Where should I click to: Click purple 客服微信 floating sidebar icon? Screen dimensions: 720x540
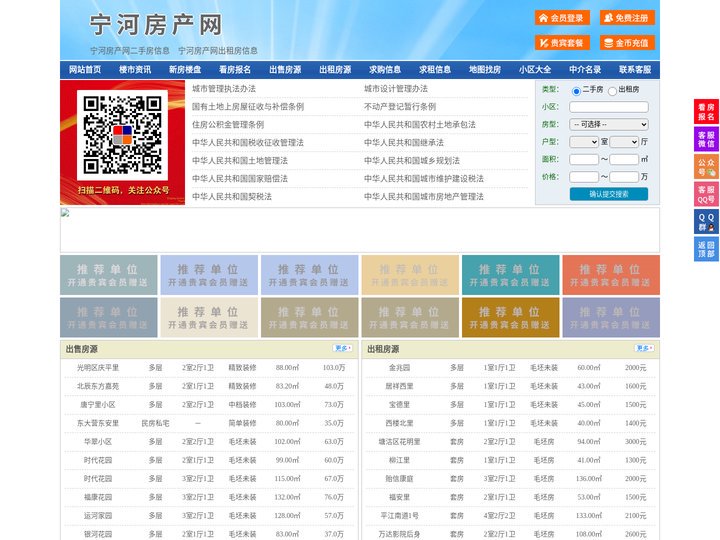click(706, 139)
